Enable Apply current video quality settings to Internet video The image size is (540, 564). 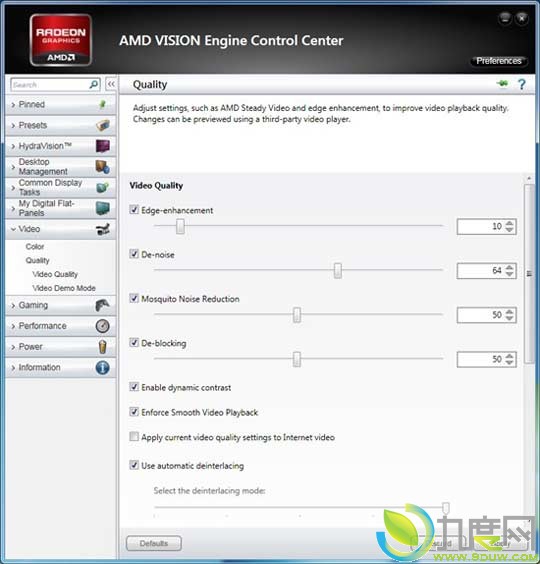coord(134,437)
